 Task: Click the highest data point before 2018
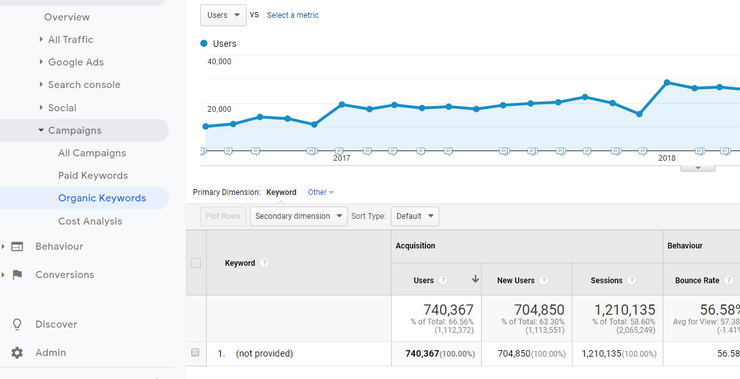(x=585, y=97)
